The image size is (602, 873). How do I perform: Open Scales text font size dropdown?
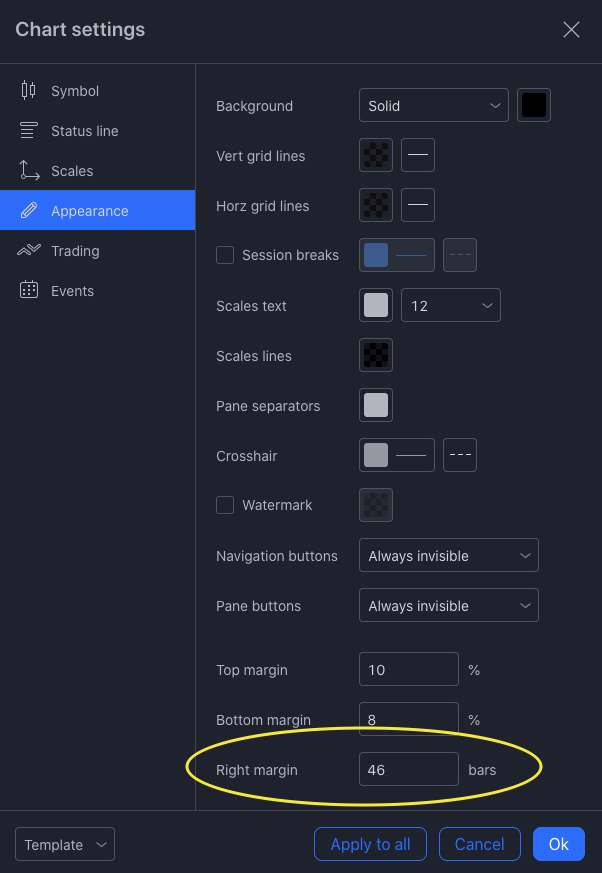(450, 306)
